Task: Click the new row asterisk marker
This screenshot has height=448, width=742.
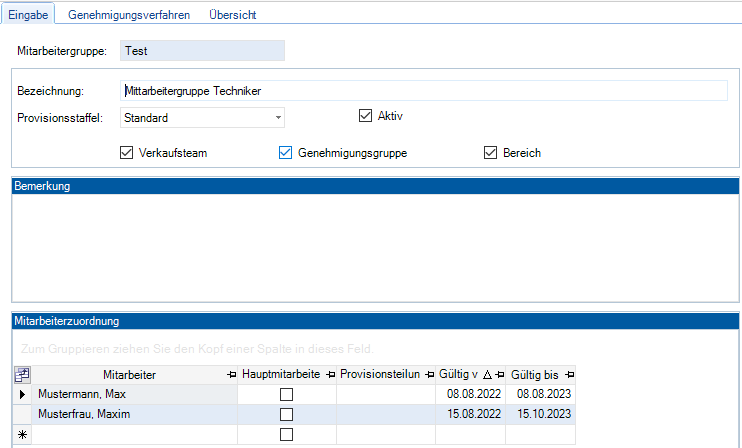Action: [22, 435]
